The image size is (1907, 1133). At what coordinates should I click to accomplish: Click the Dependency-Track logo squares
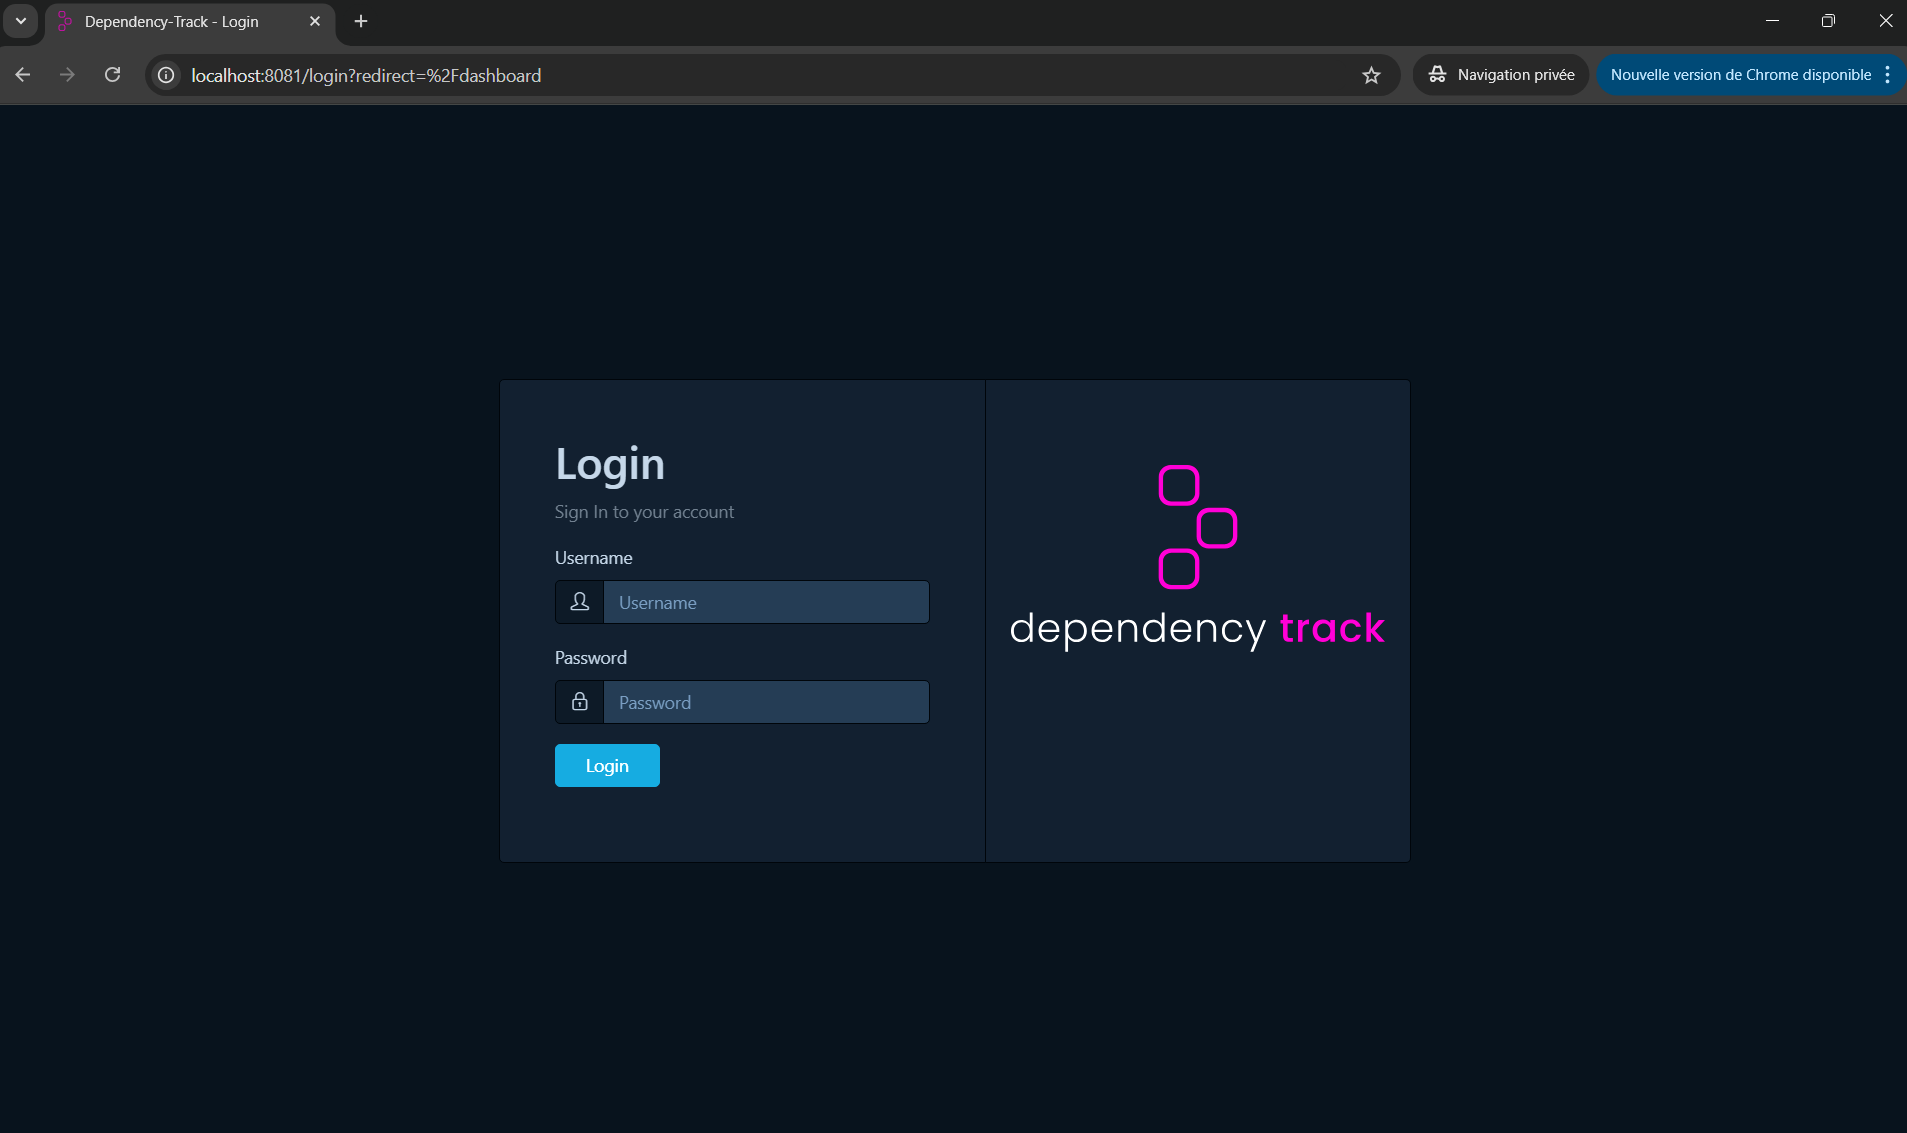click(1197, 527)
